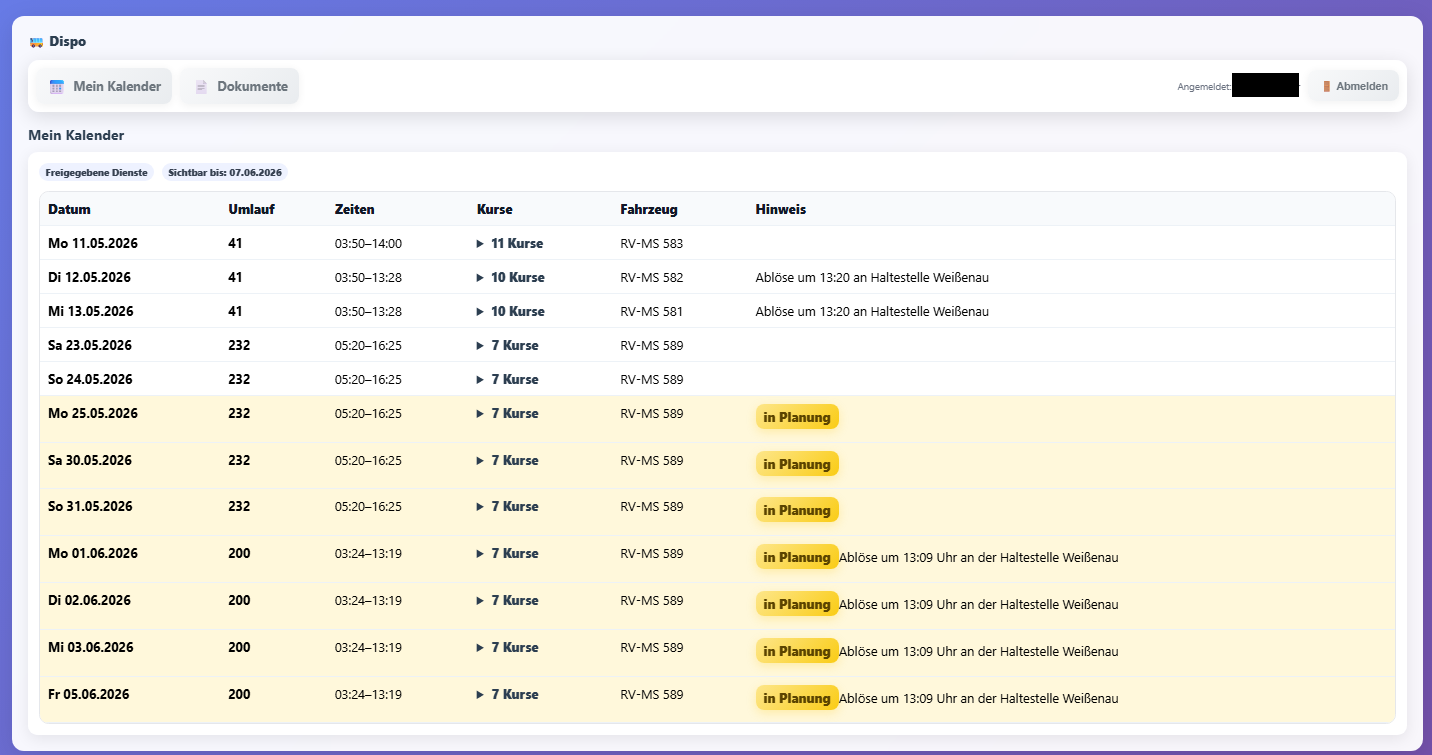Select the date Mo 25.05.2026
Image resolution: width=1432 pixels, height=755 pixels.
click(x=92, y=413)
